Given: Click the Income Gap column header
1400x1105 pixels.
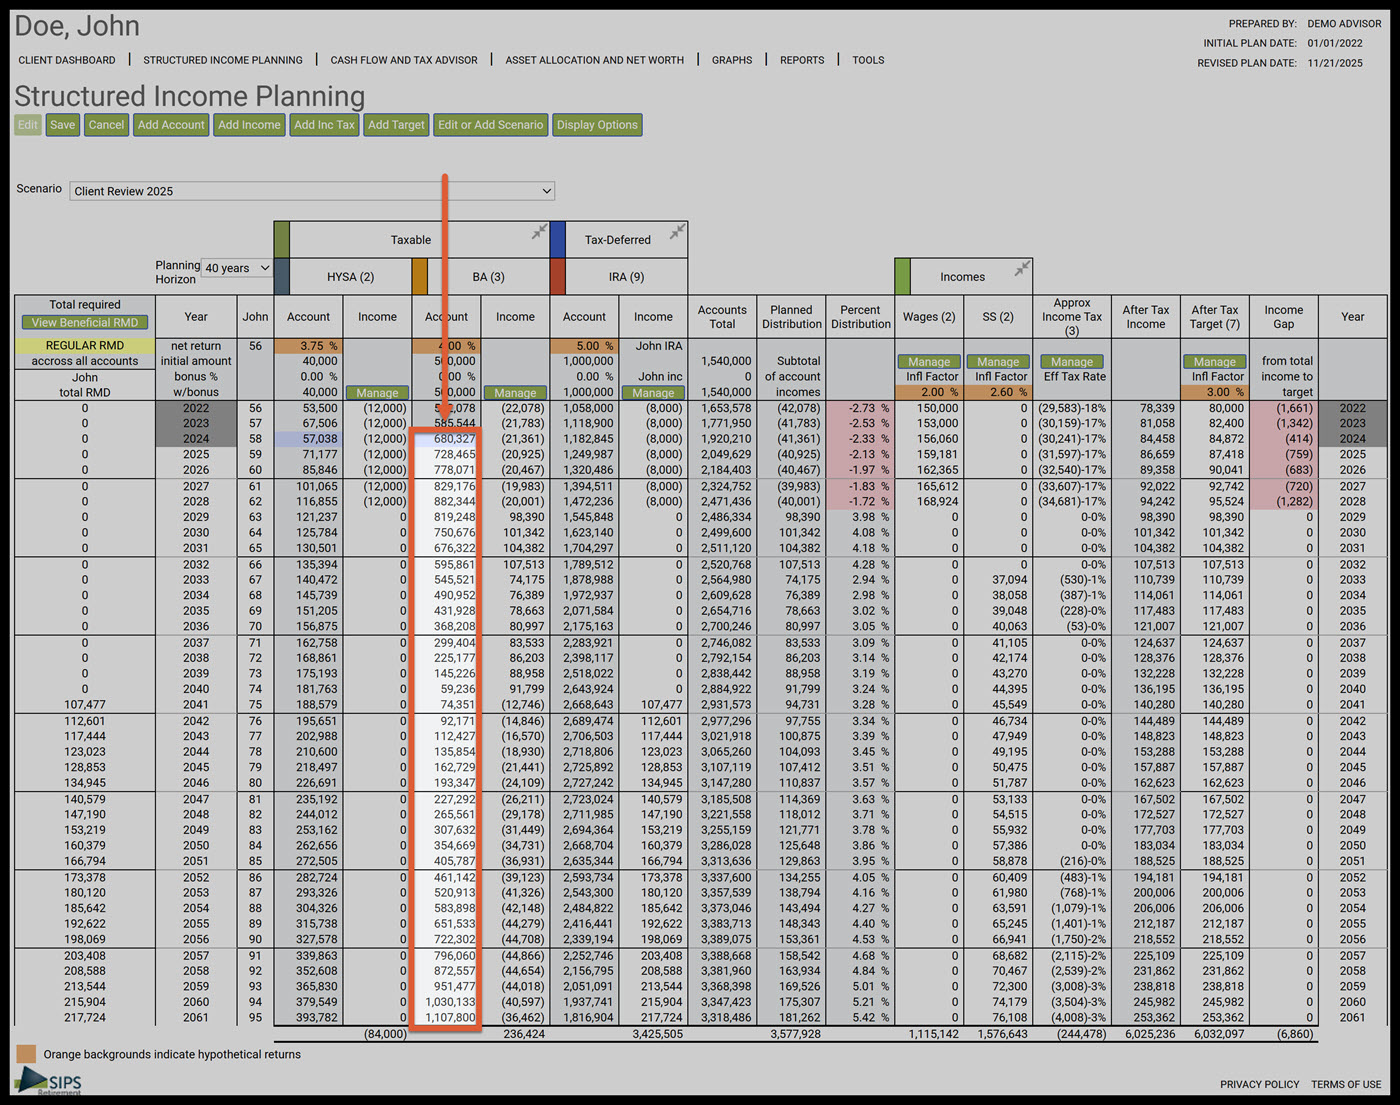Looking at the screenshot, I should pos(1284,317).
